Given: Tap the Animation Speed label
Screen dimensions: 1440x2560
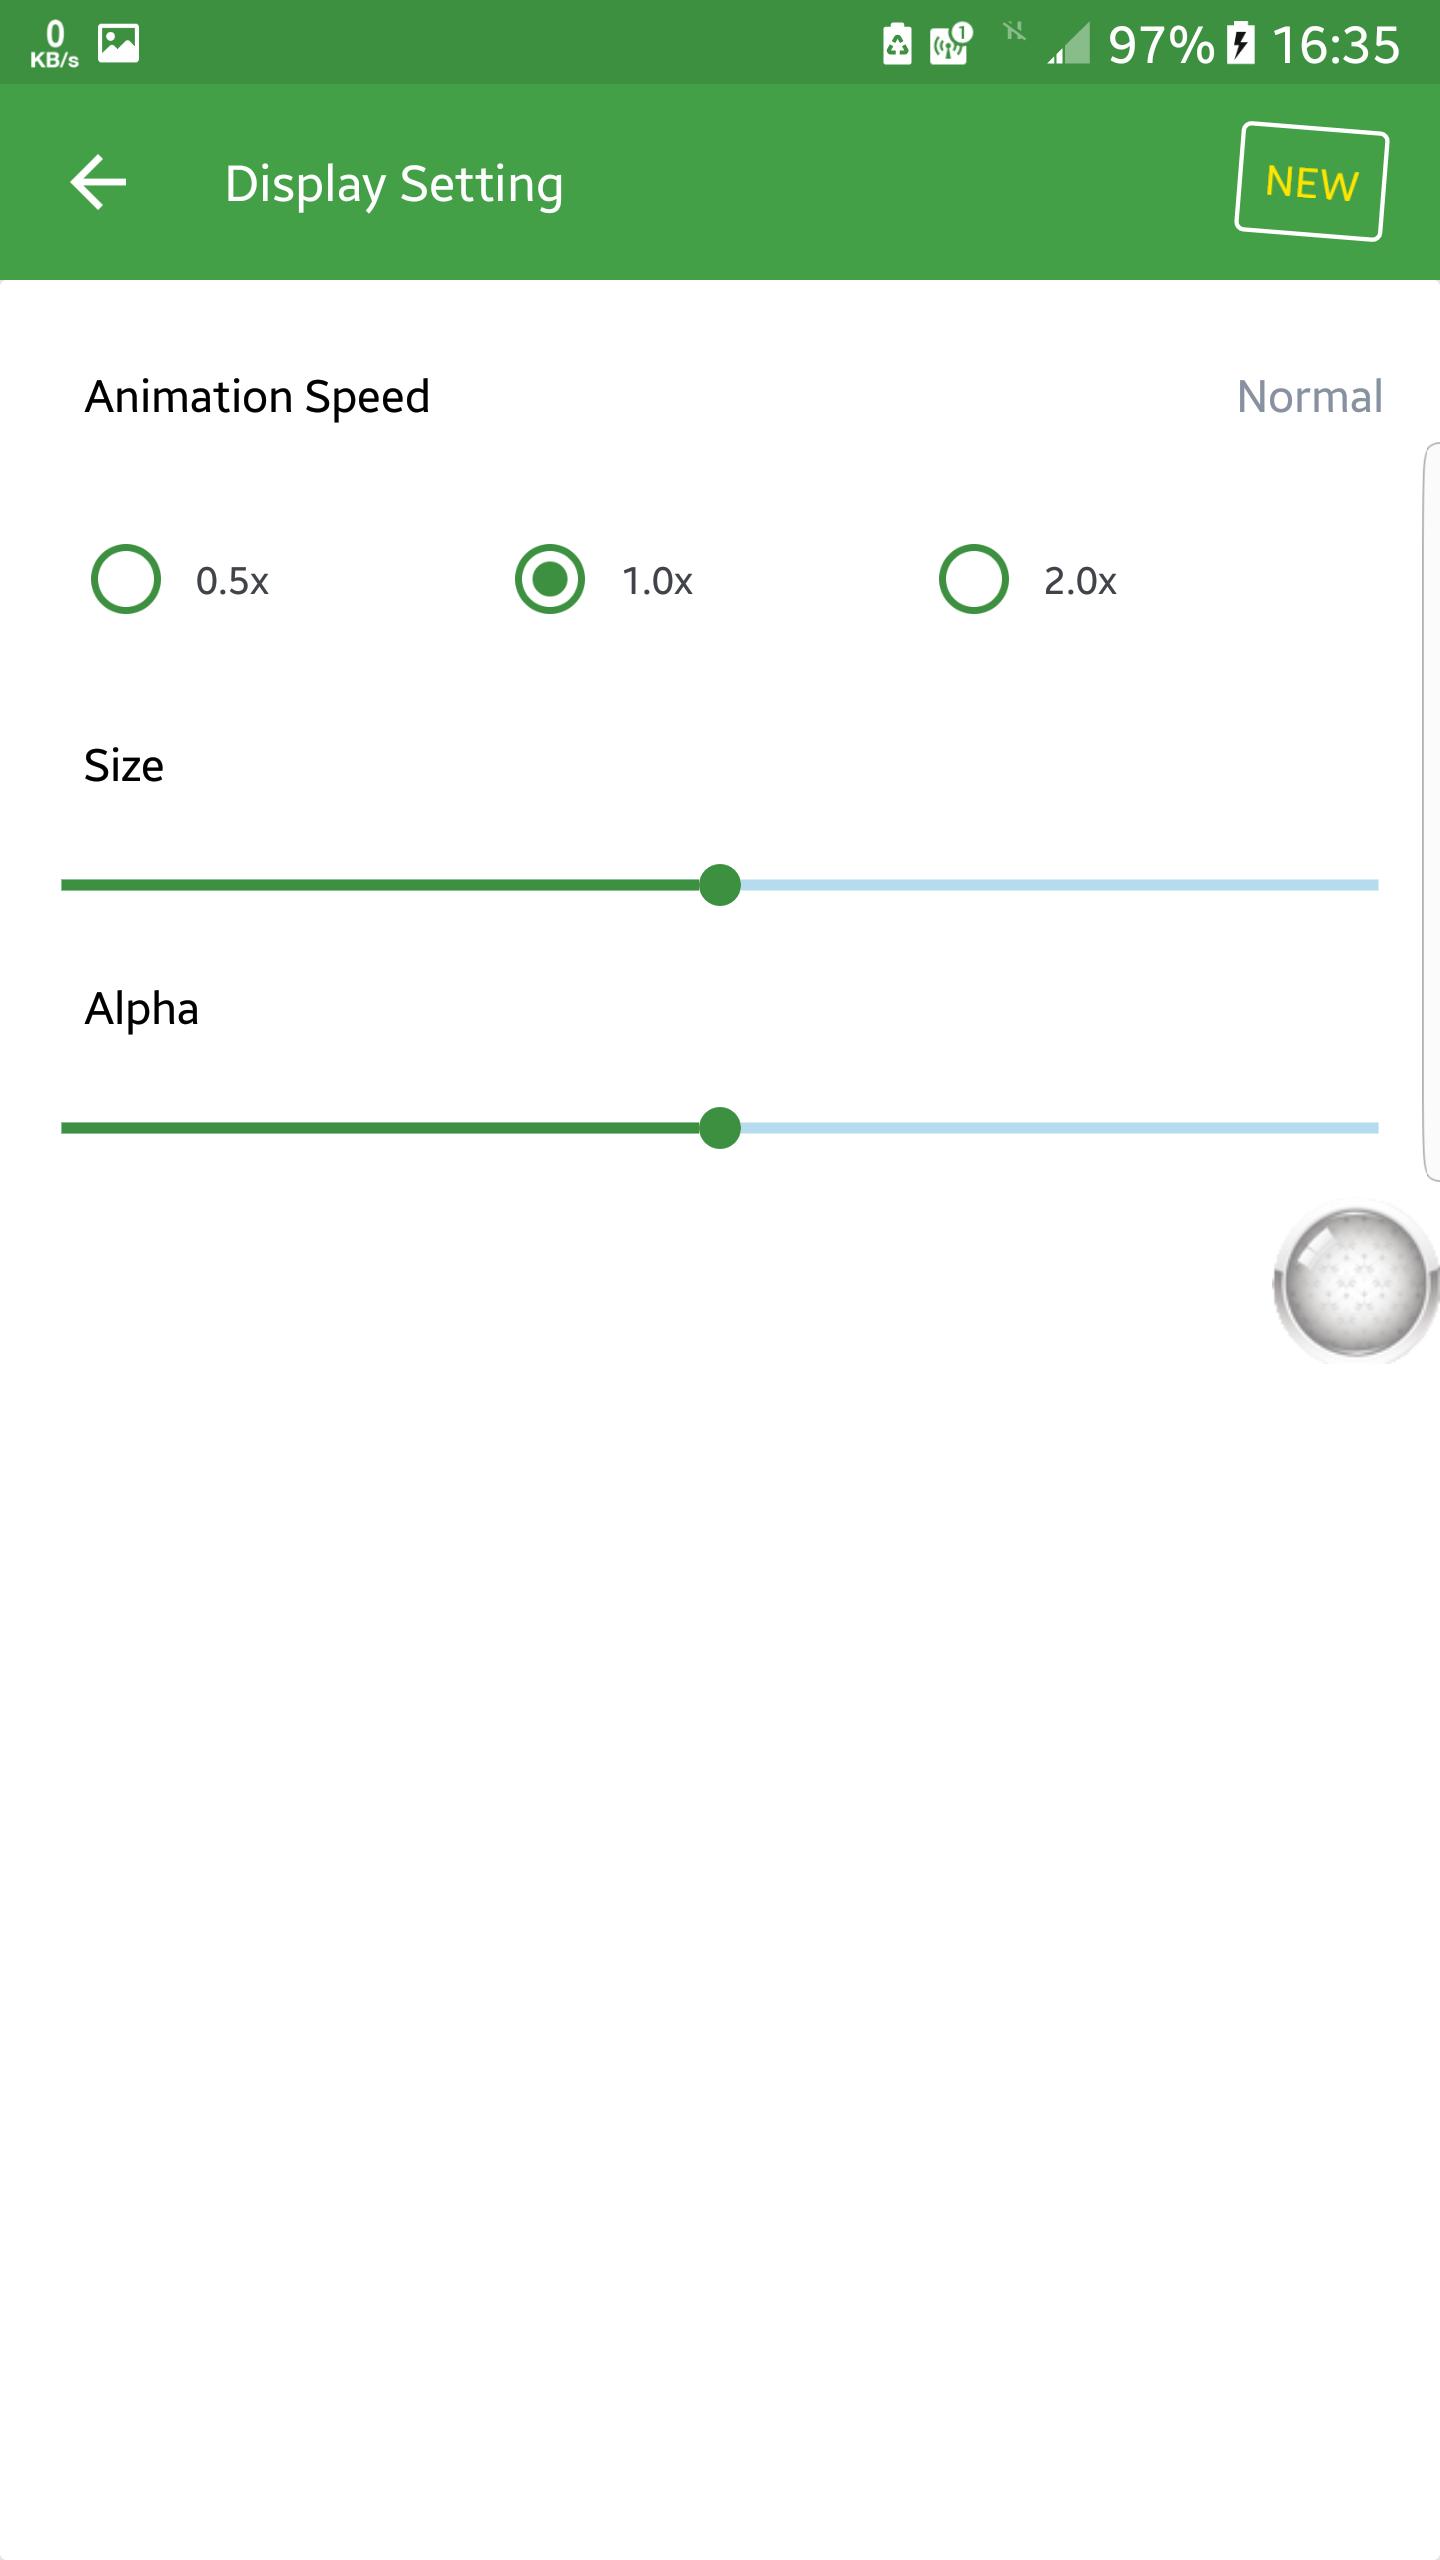Looking at the screenshot, I should (257, 397).
